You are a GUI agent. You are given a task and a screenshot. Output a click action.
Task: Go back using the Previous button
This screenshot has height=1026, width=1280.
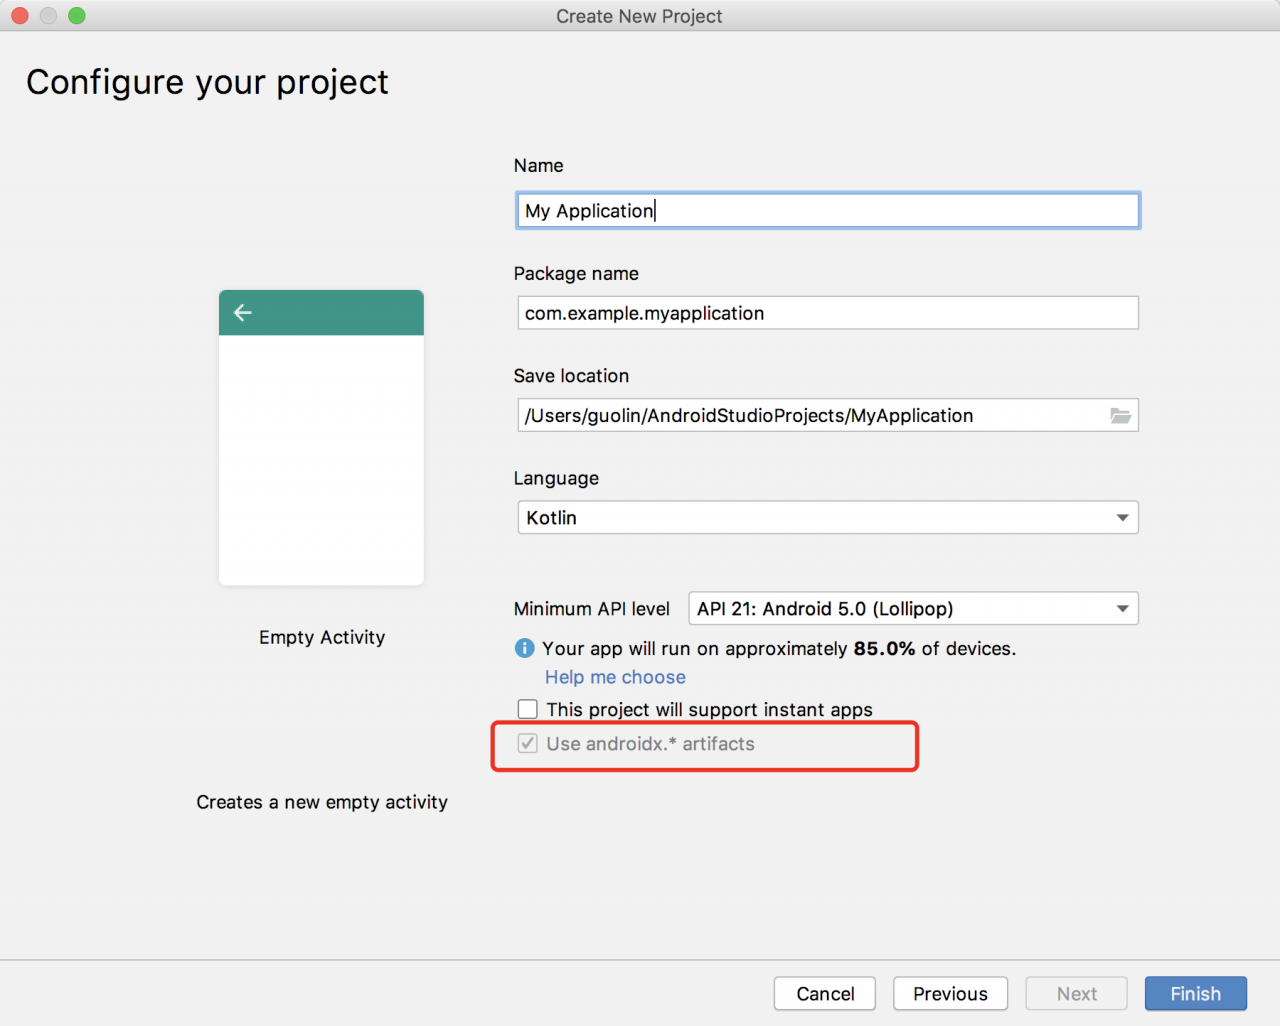click(950, 994)
